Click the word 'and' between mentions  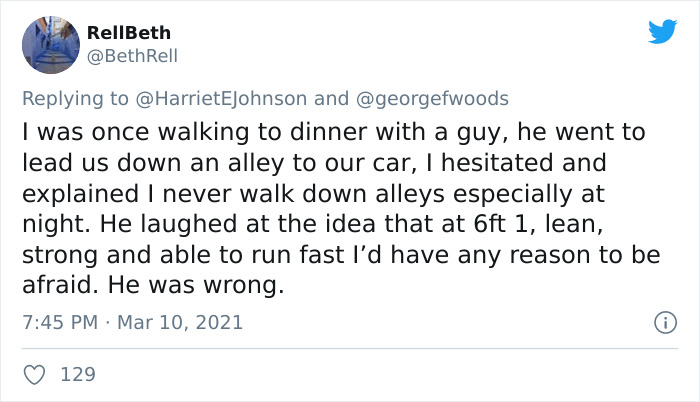[x=331, y=99]
